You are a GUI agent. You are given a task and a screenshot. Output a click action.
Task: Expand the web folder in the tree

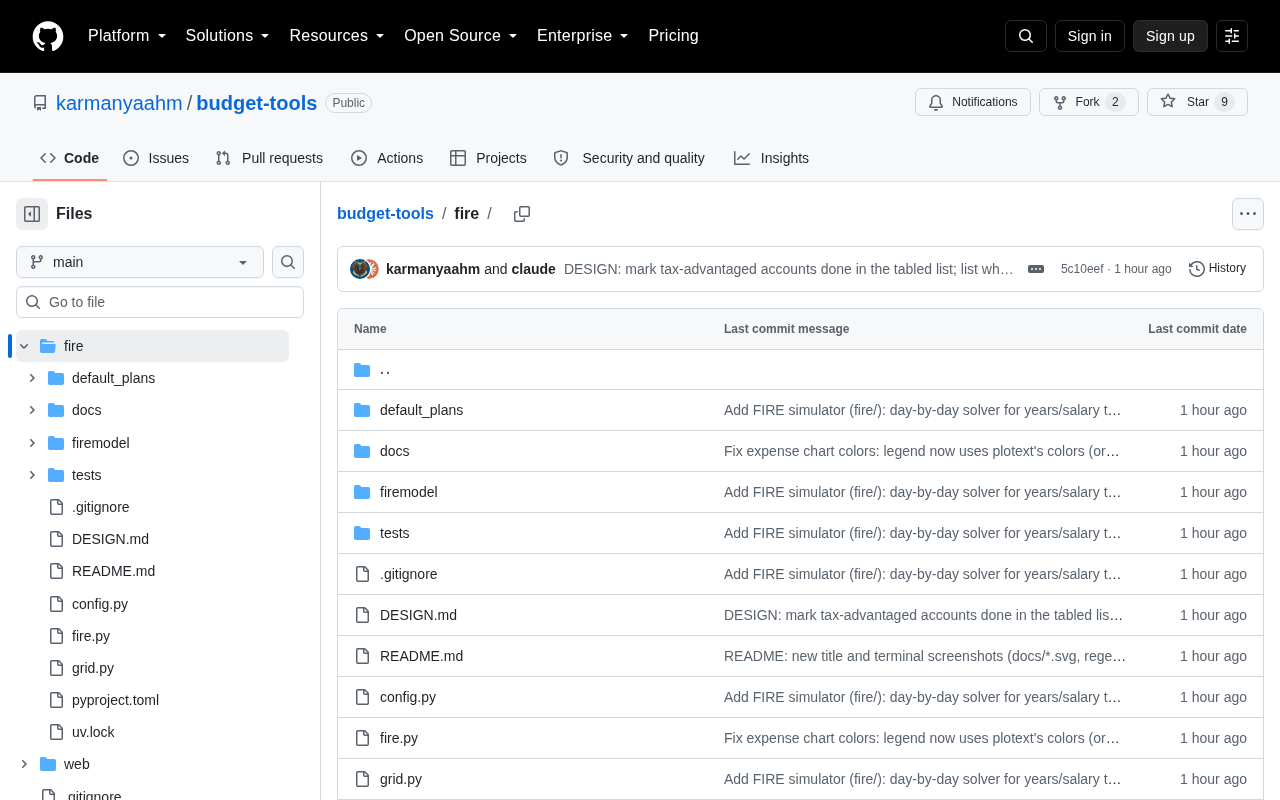click(24, 764)
